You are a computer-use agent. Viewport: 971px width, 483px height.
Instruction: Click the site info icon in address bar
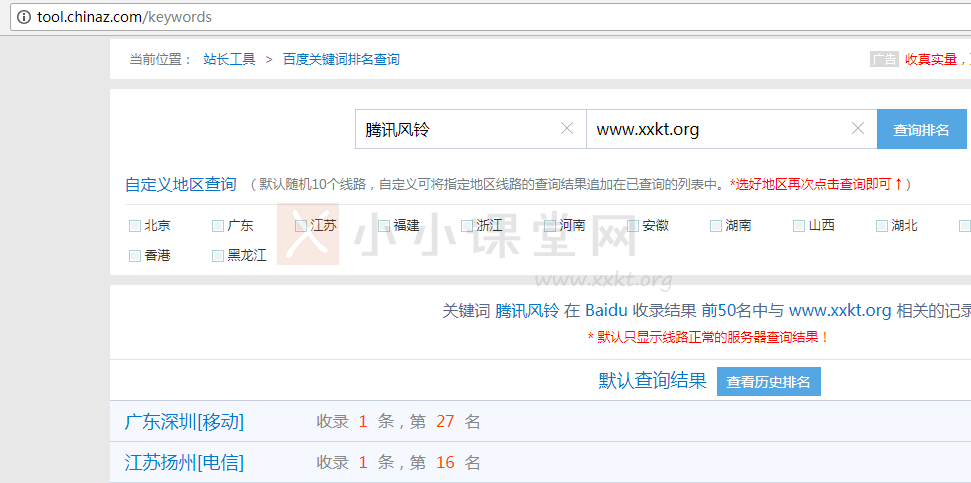tap(24, 17)
